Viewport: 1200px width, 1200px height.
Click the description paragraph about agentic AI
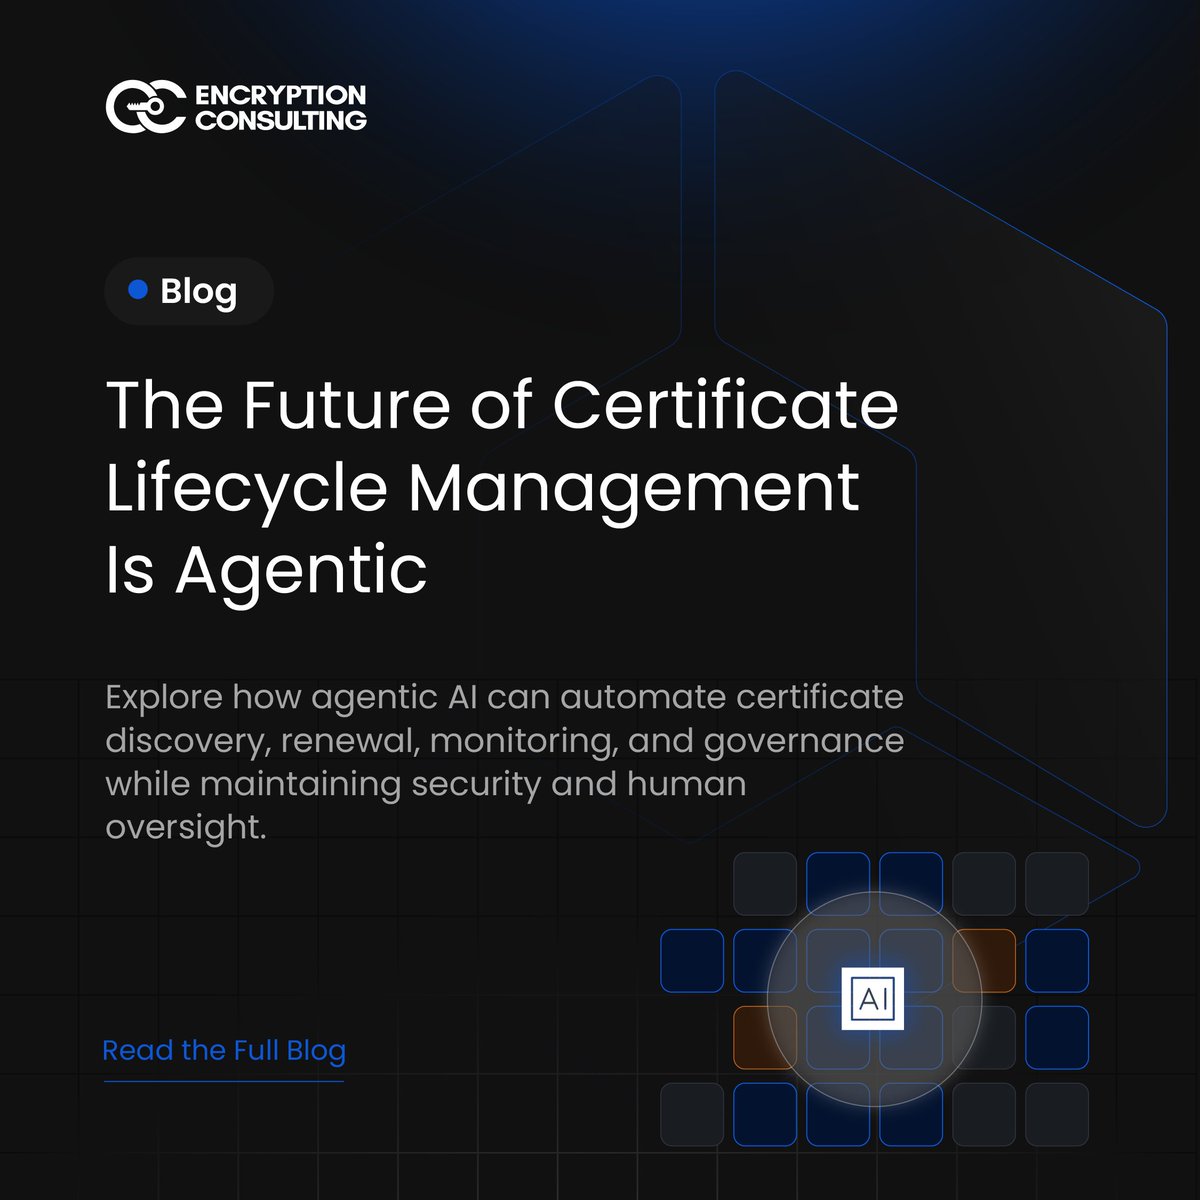point(505,762)
